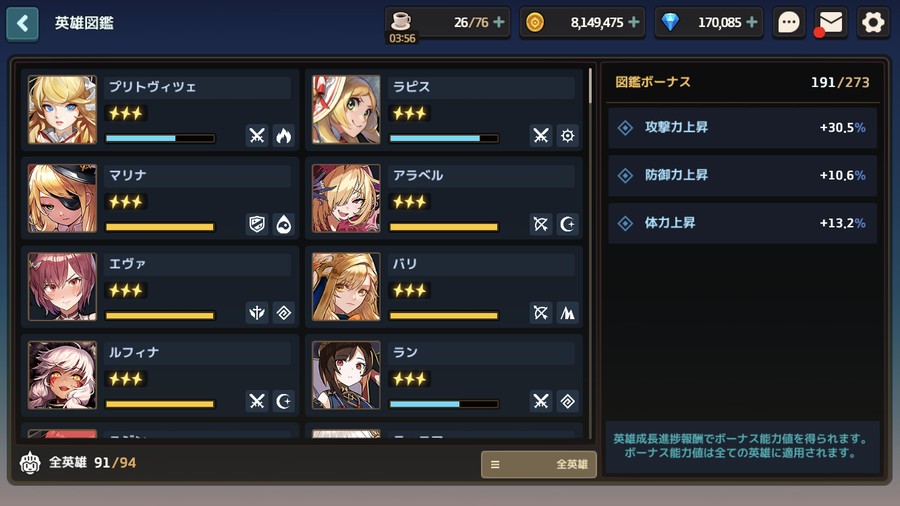Add gold coins with plus button
The image size is (900, 506).
(634, 22)
